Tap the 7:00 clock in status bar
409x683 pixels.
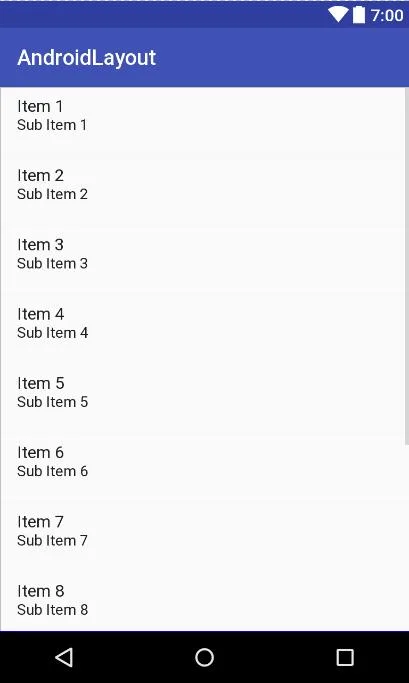(387, 15)
